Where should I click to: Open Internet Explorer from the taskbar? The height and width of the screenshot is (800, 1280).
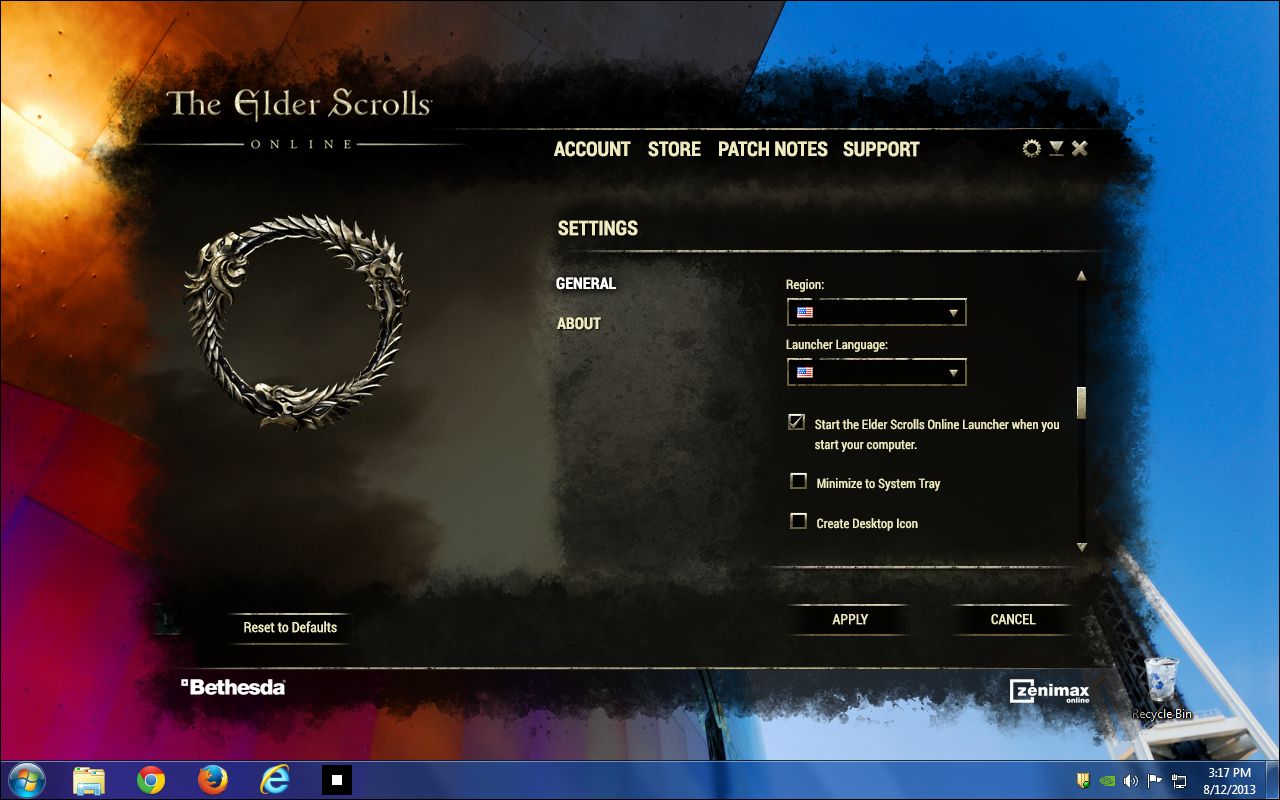pos(274,780)
